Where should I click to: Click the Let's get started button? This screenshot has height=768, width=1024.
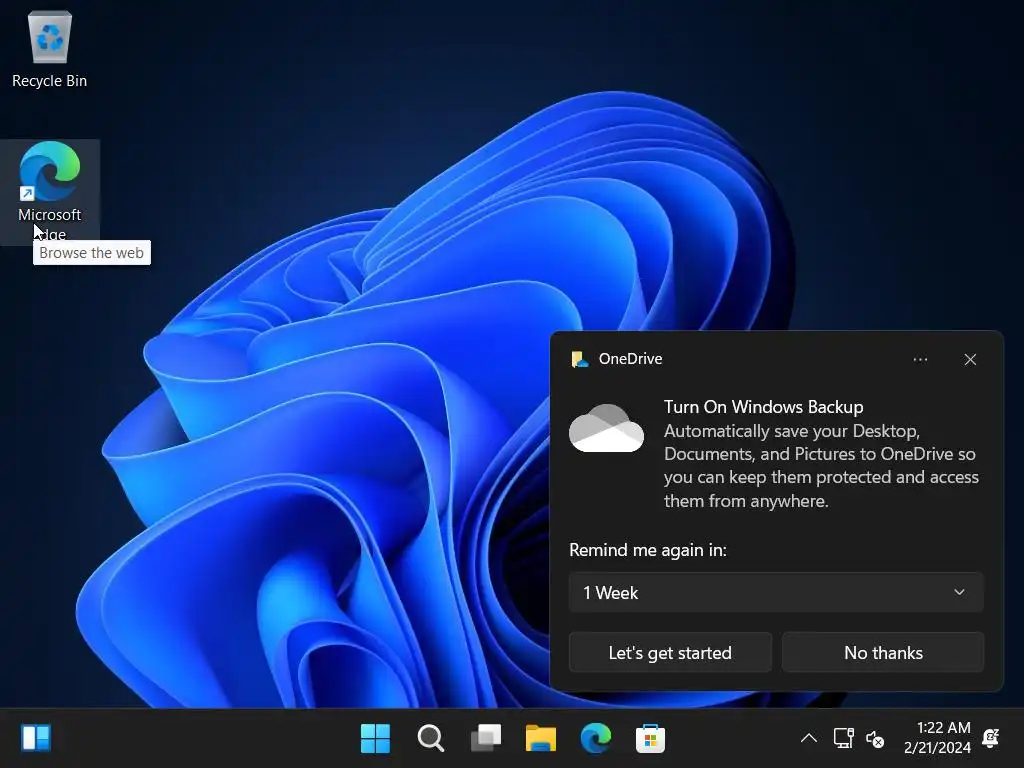click(670, 652)
